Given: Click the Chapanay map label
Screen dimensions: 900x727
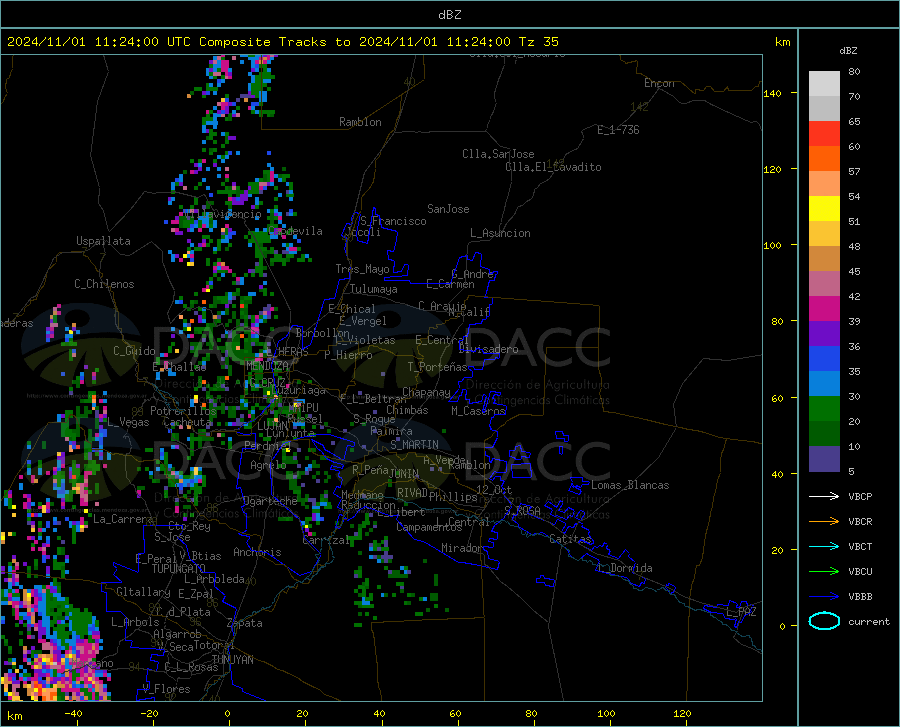Looking at the screenshot, I should click(x=426, y=392).
